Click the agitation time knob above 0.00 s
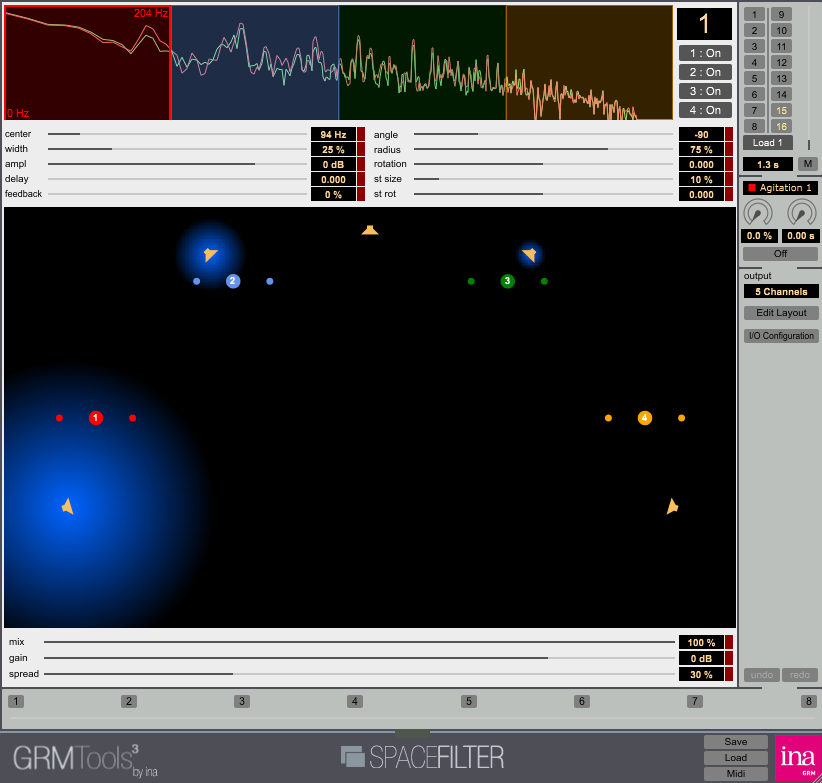The image size is (822, 783). tap(802, 213)
